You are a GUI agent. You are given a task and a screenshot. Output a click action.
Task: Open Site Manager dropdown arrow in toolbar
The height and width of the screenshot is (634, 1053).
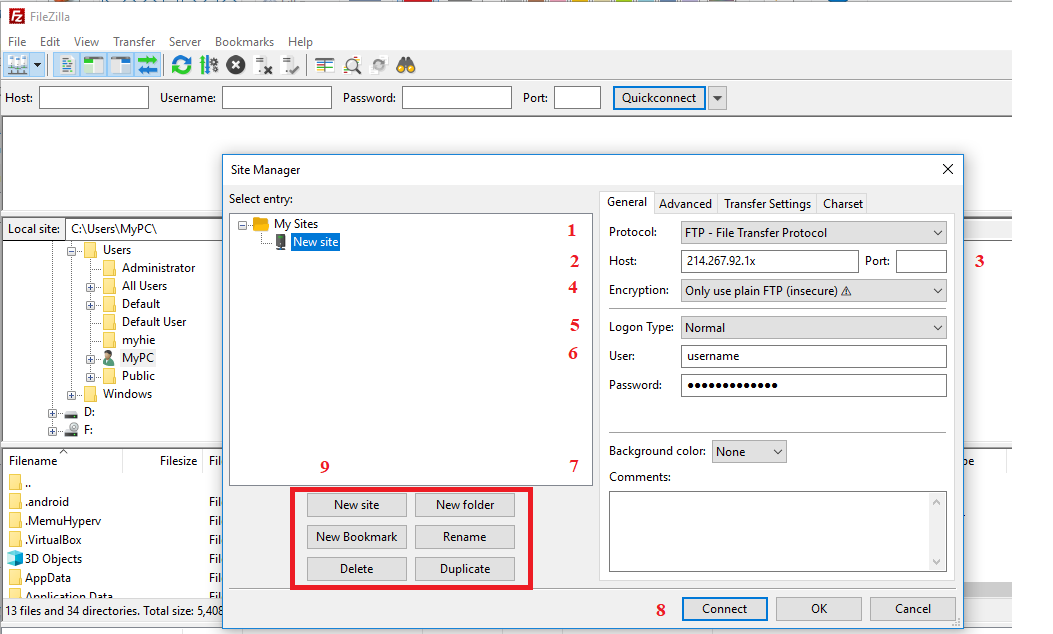point(38,65)
